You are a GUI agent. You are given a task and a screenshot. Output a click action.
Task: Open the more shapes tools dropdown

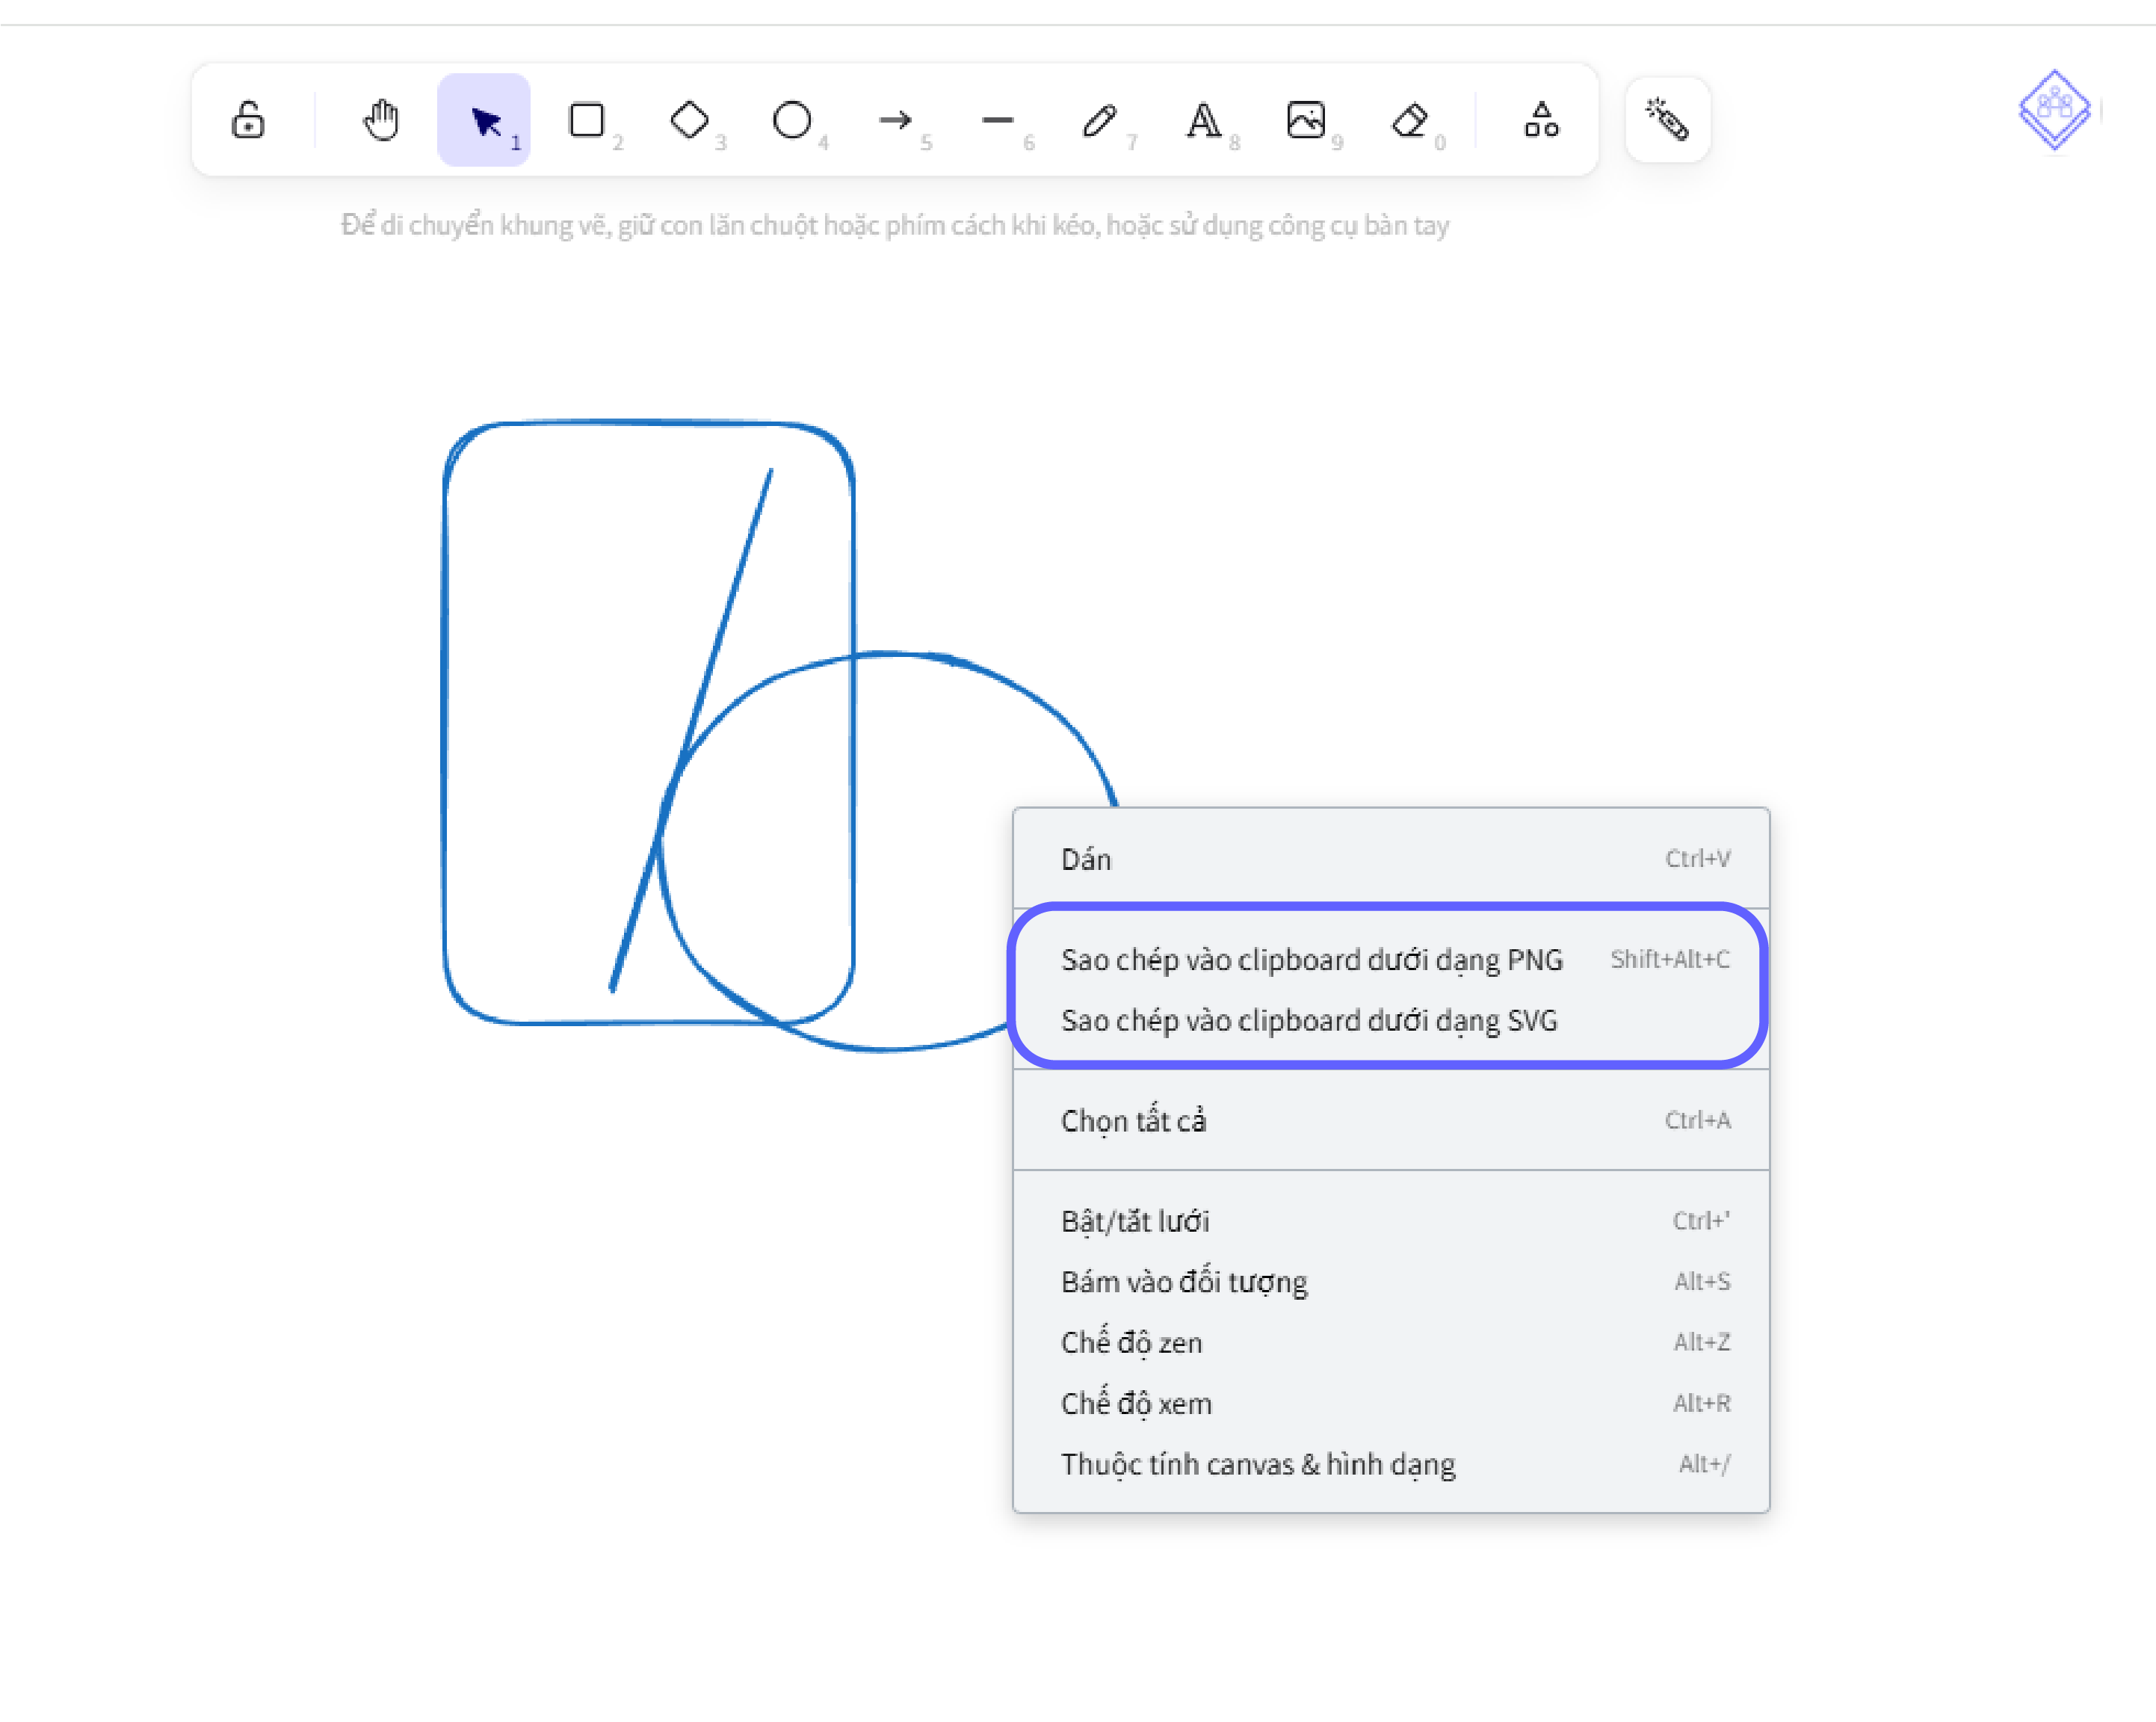point(1541,120)
